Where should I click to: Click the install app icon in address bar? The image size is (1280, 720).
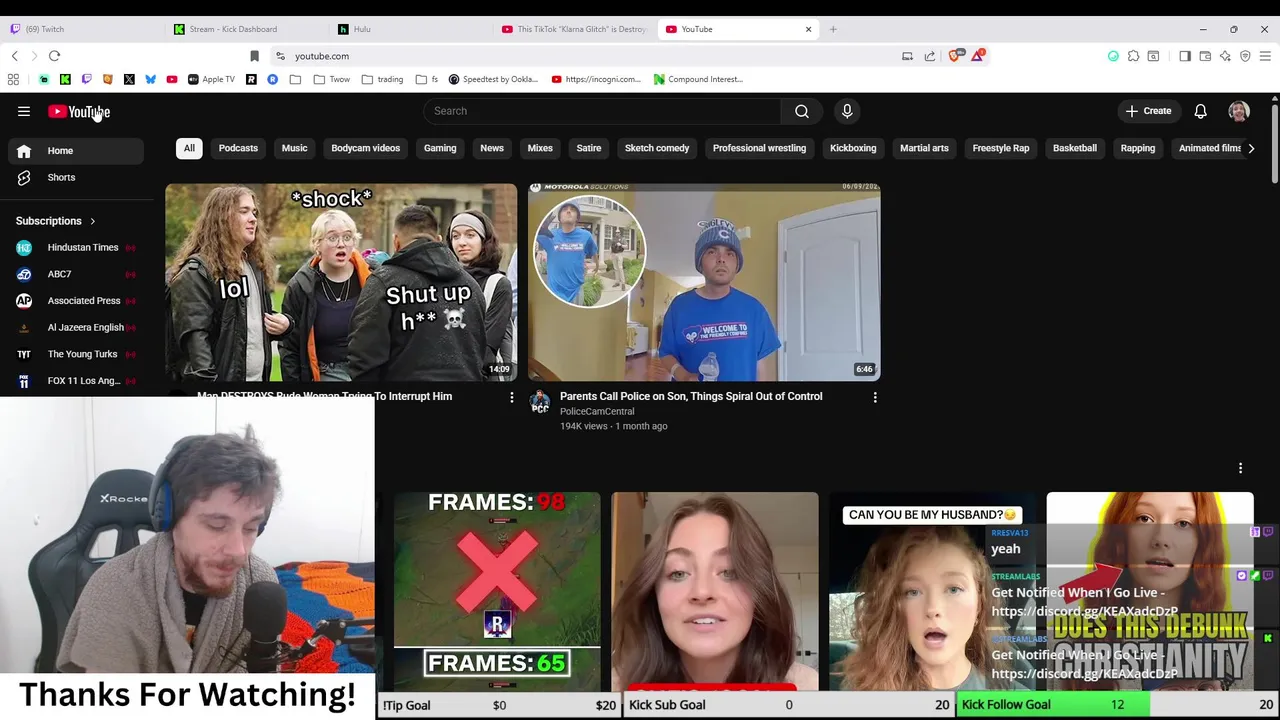click(x=907, y=56)
